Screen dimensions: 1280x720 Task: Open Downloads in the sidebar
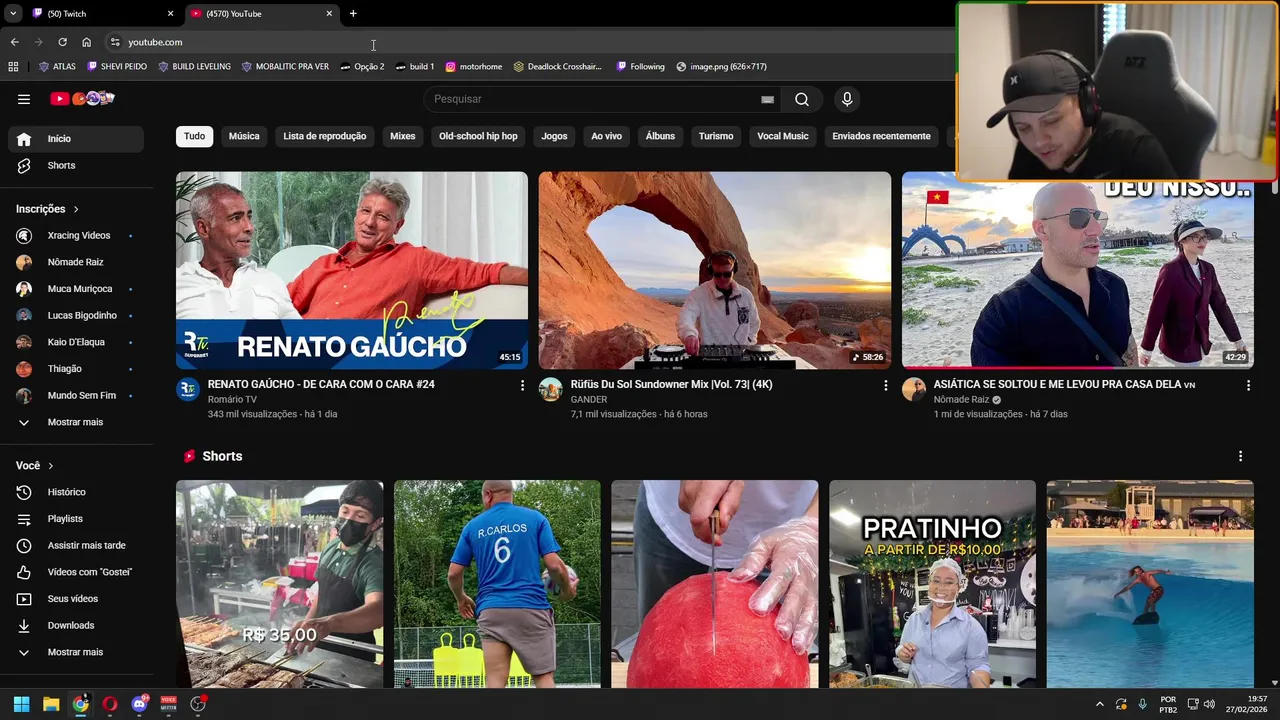pos(76,625)
